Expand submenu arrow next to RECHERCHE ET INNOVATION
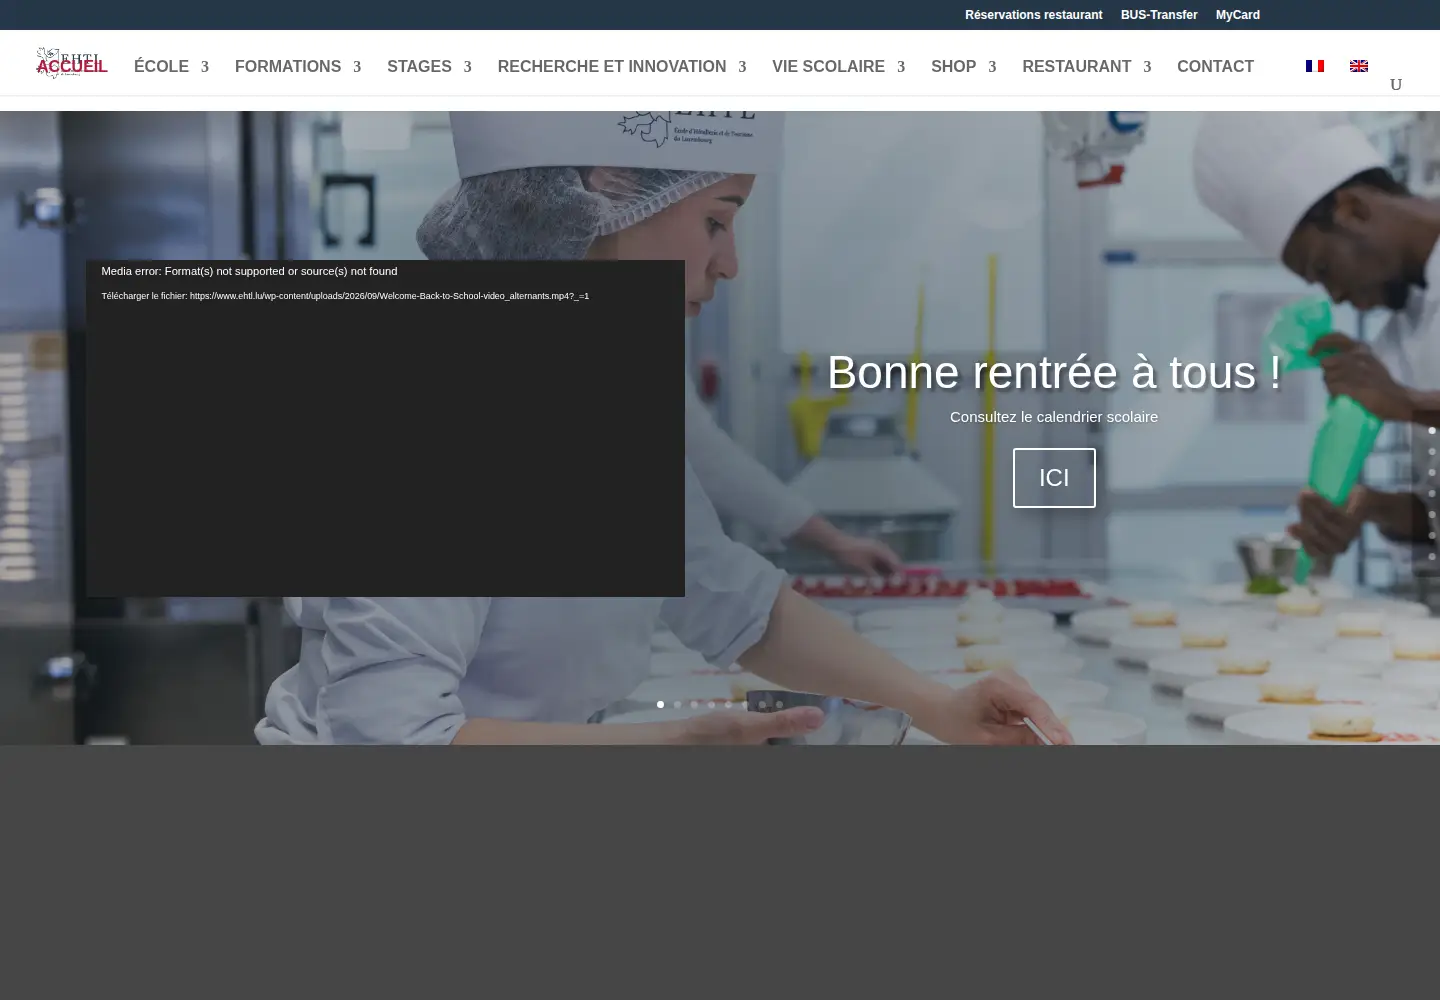 coord(742,67)
